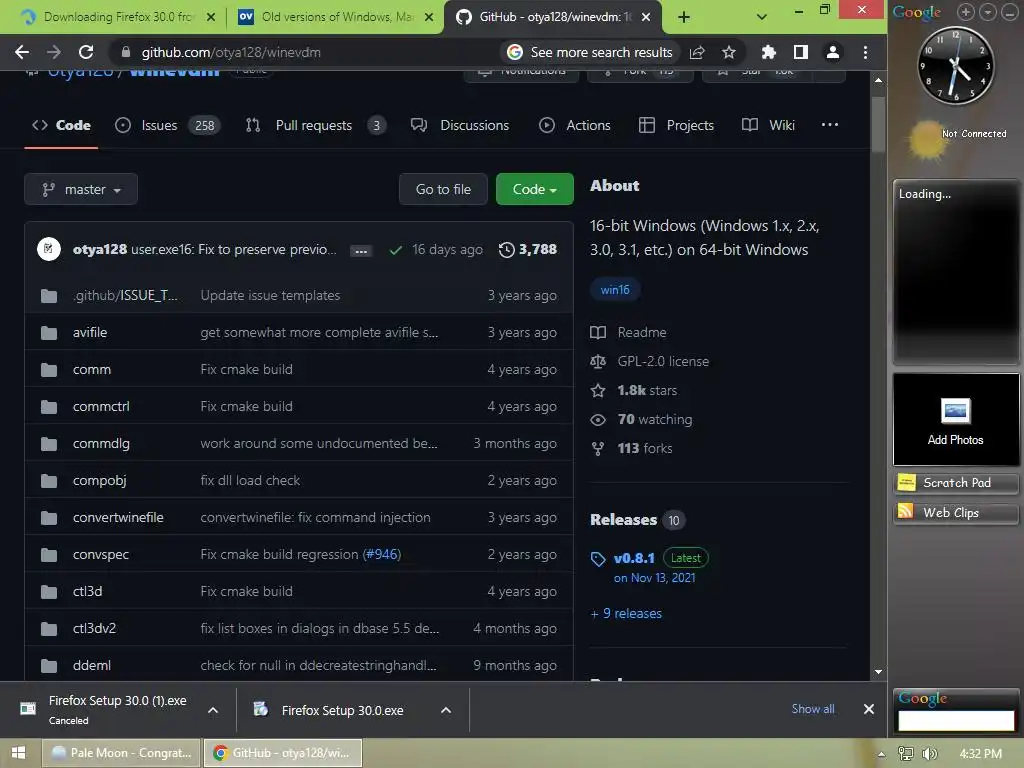
Task: Open Scratch Pad gadget in sidebar
Action: [955, 483]
